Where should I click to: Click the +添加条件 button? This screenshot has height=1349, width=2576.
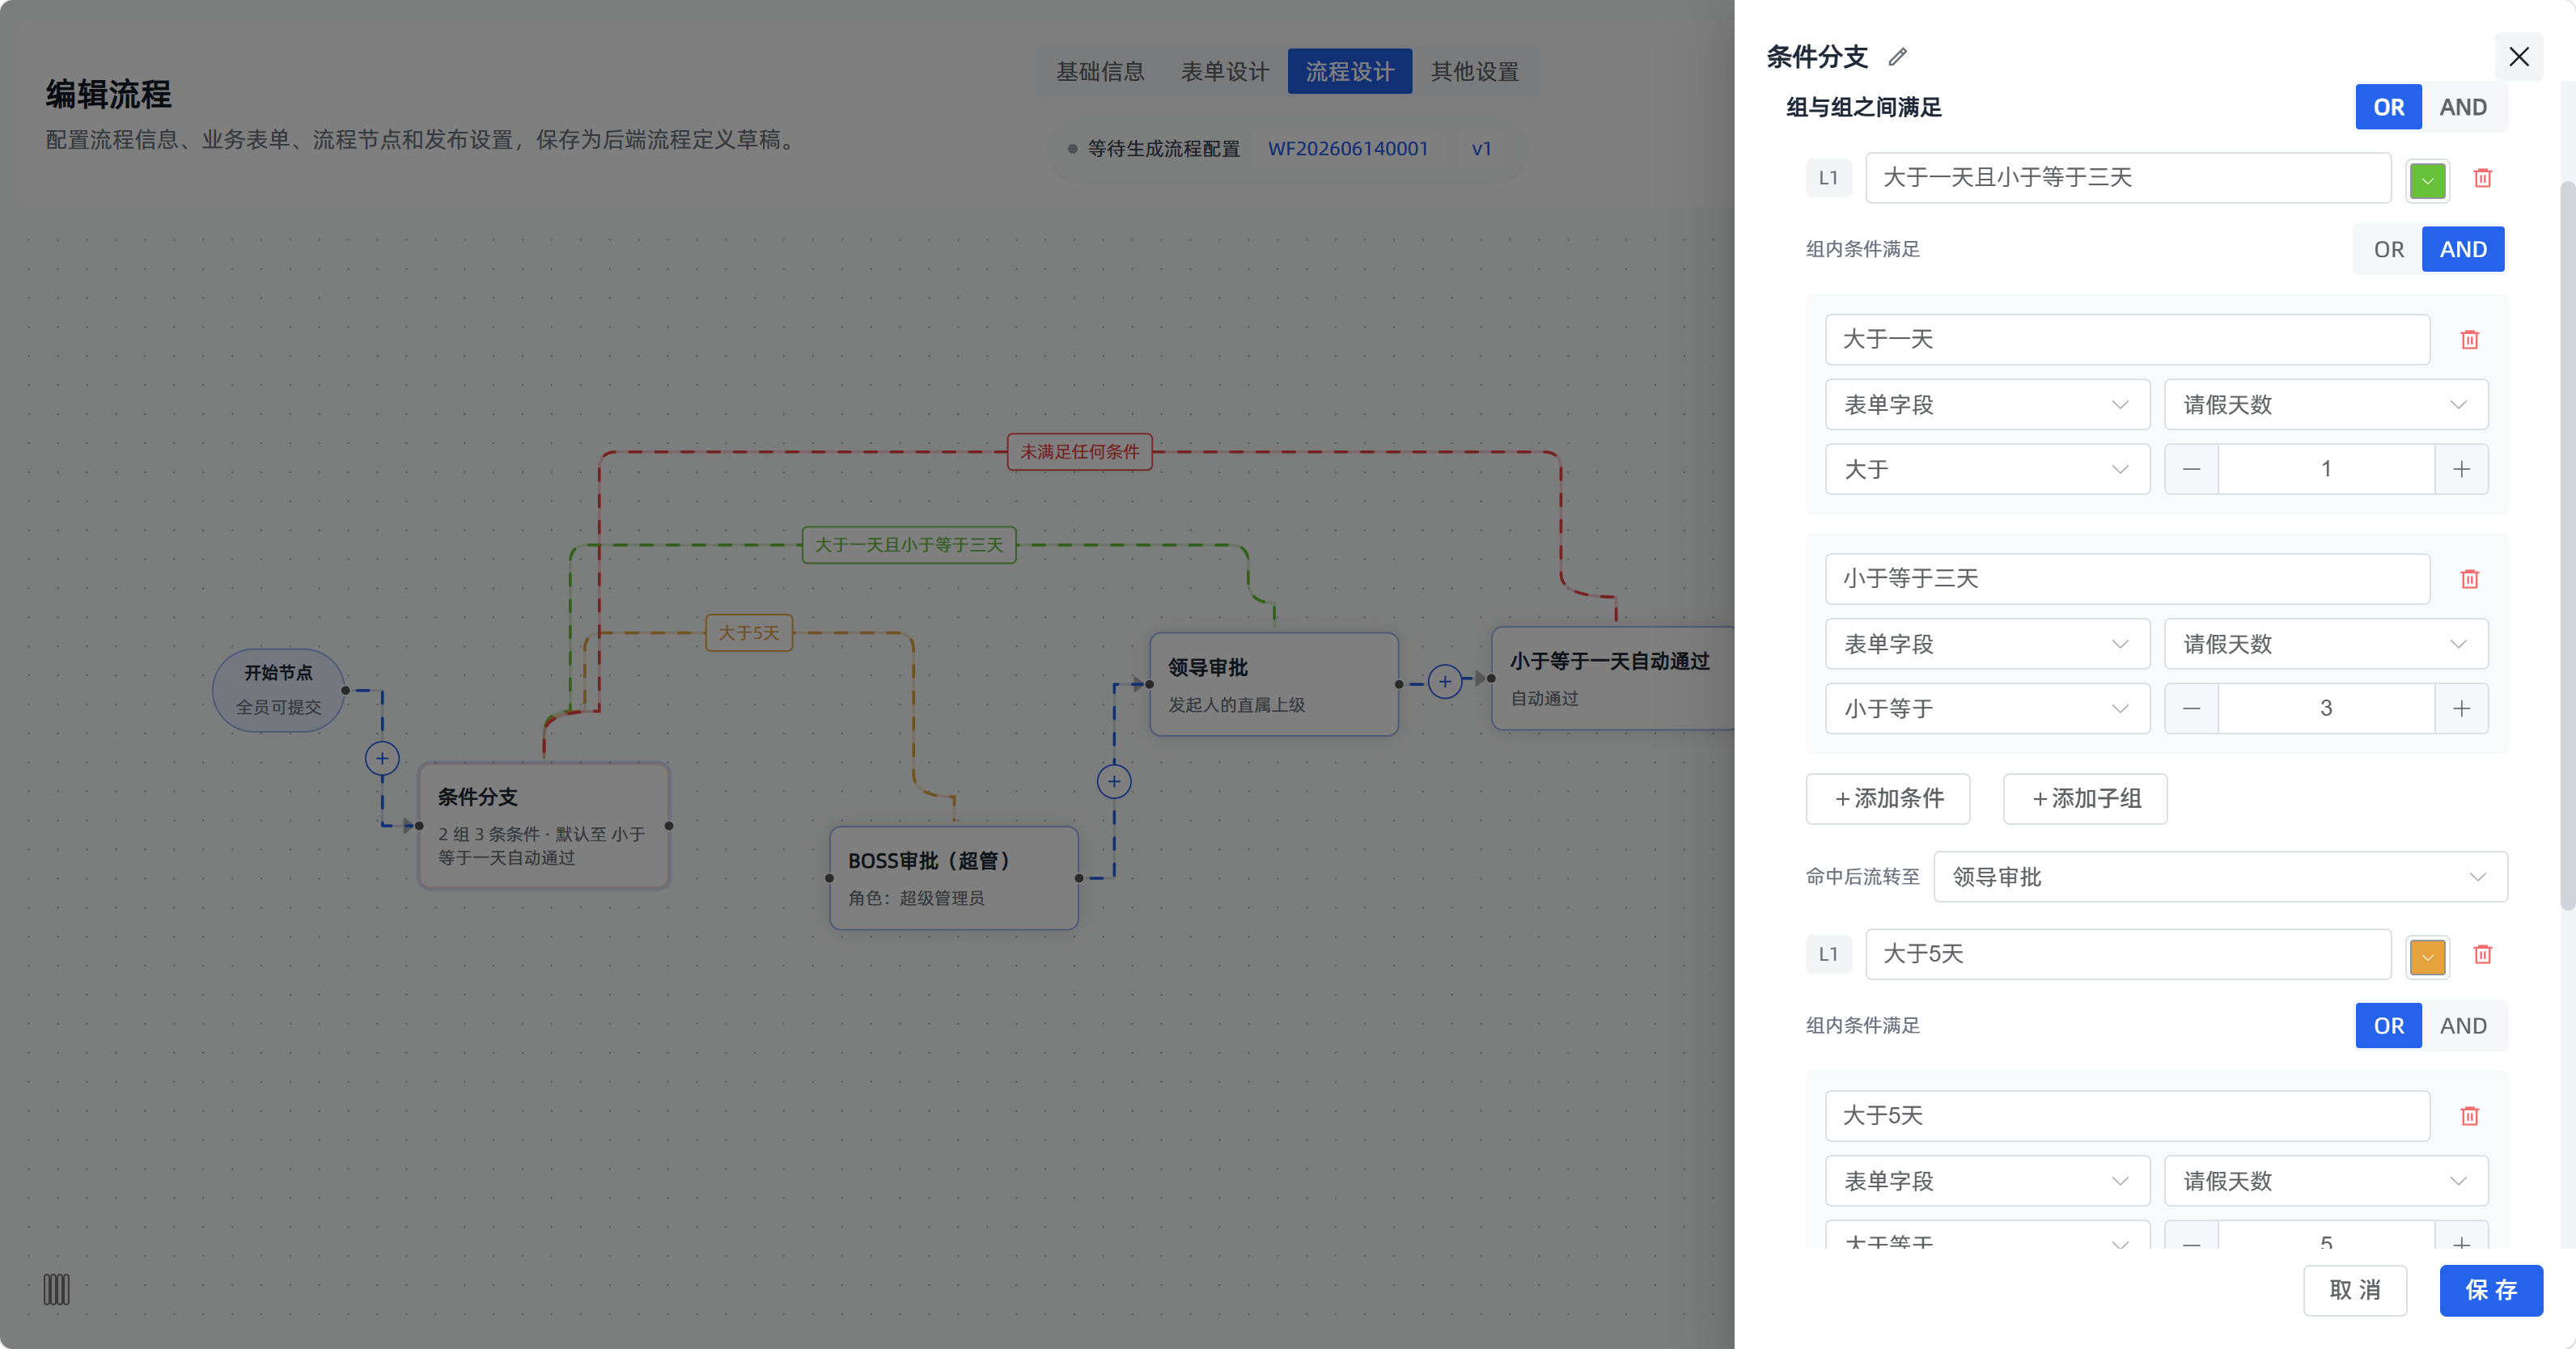[x=1888, y=798]
